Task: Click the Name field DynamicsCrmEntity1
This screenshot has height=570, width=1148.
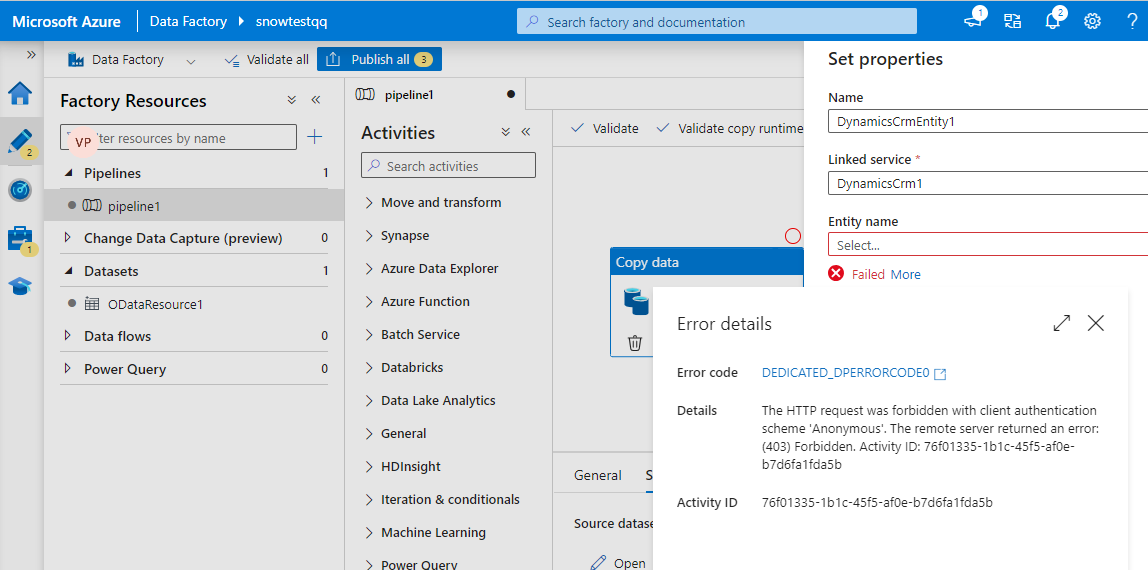Action: [988, 121]
